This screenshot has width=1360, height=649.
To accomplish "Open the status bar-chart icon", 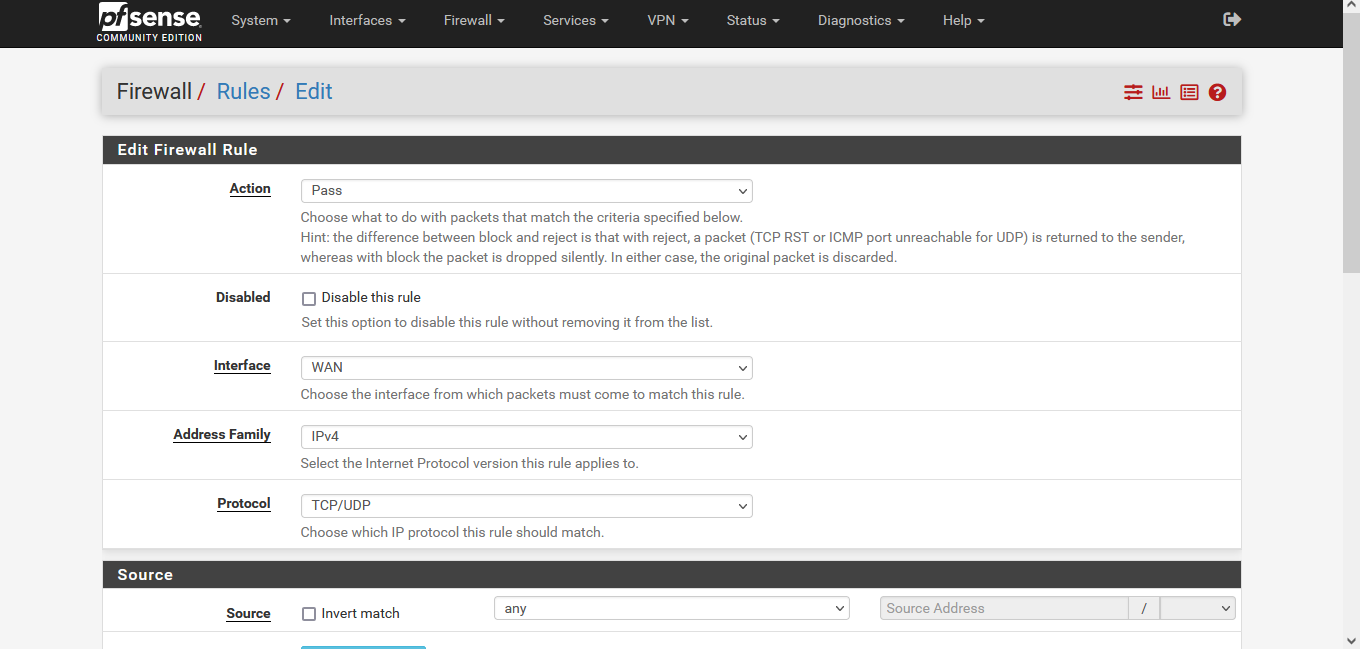I will [x=1161, y=92].
